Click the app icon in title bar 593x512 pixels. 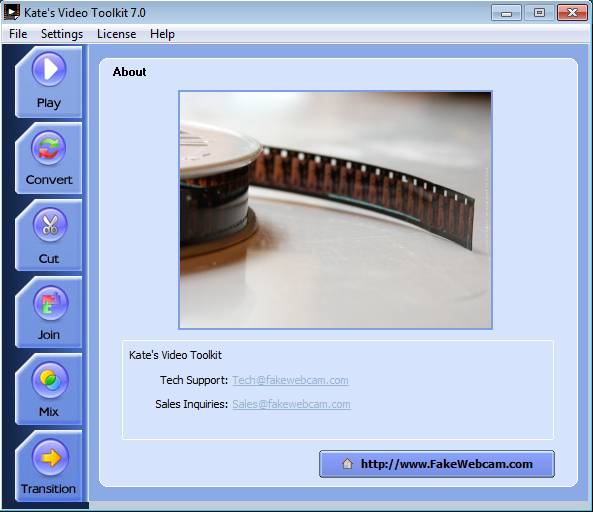click(x=12, y=12)
